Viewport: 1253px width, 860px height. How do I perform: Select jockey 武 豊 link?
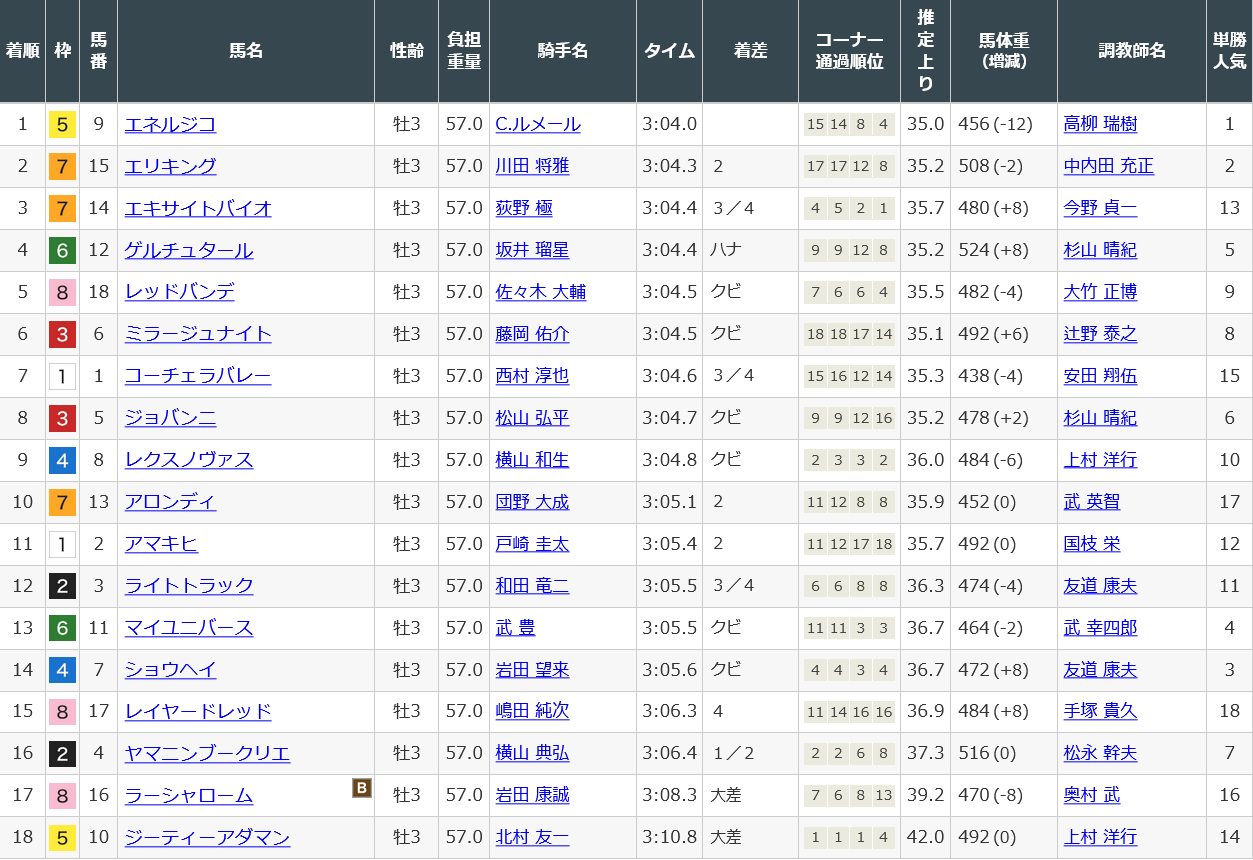click(515, 629)
